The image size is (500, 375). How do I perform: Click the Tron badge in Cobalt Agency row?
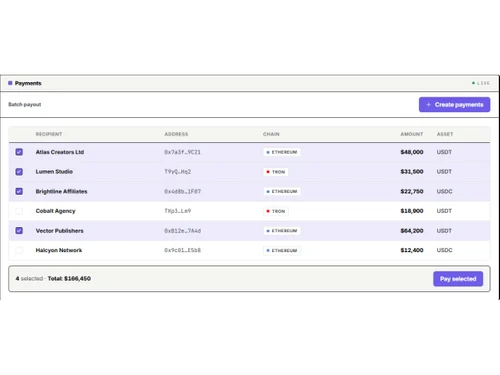pos(276,211)
